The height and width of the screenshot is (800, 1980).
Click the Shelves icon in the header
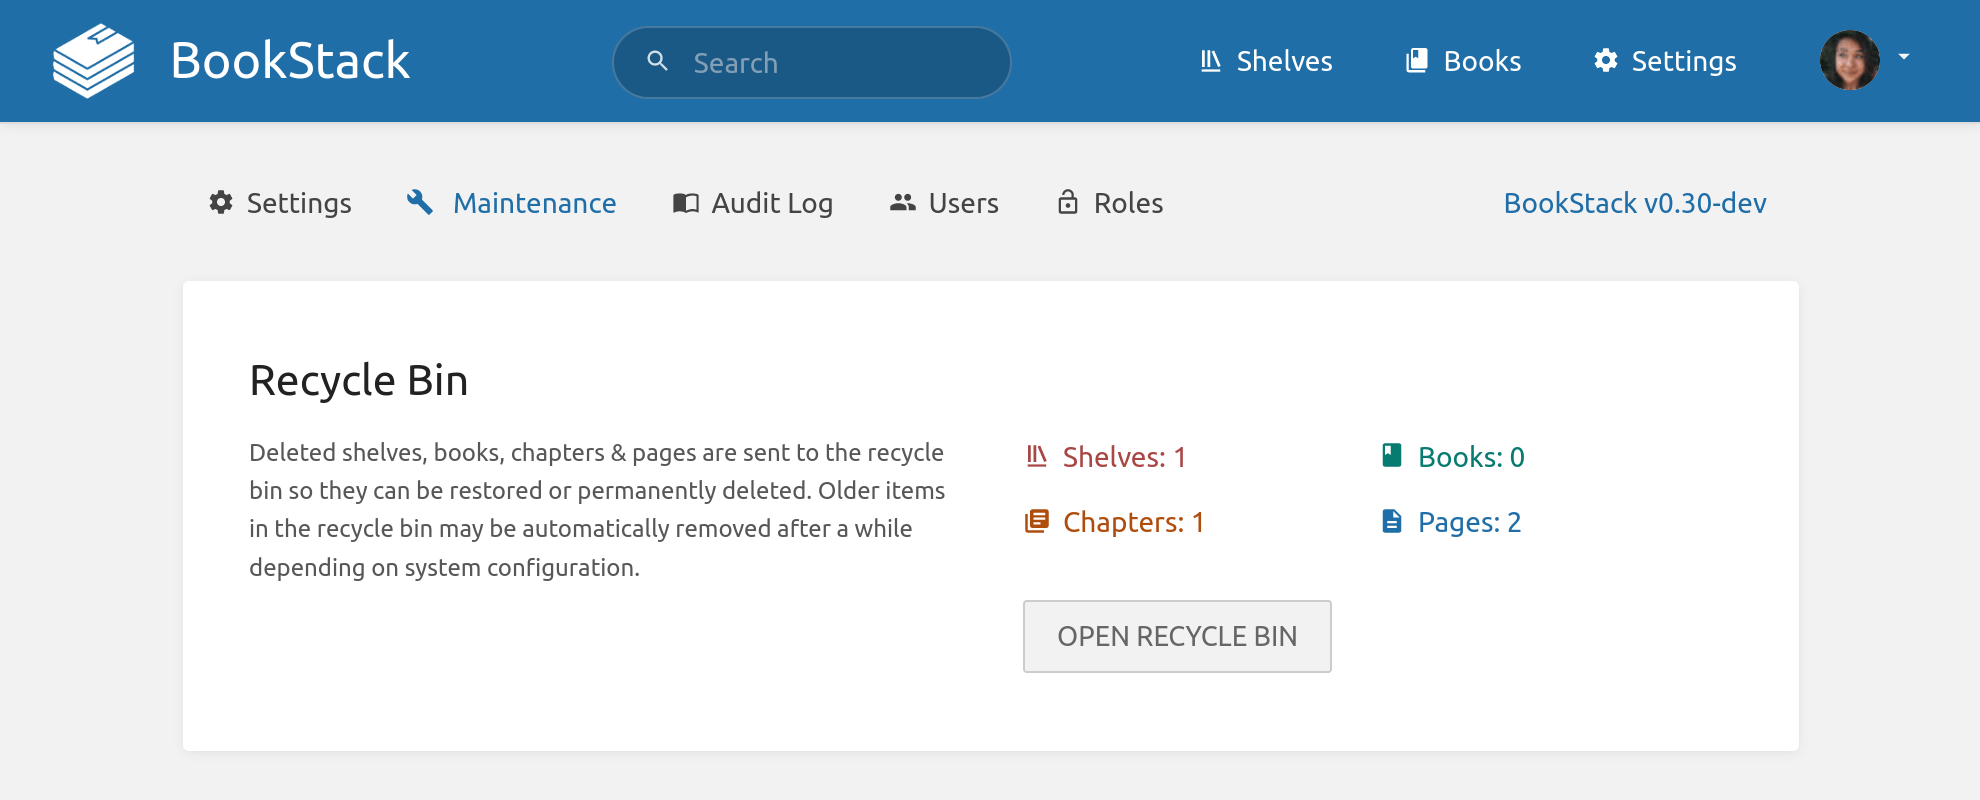(x=1210, y=61)
